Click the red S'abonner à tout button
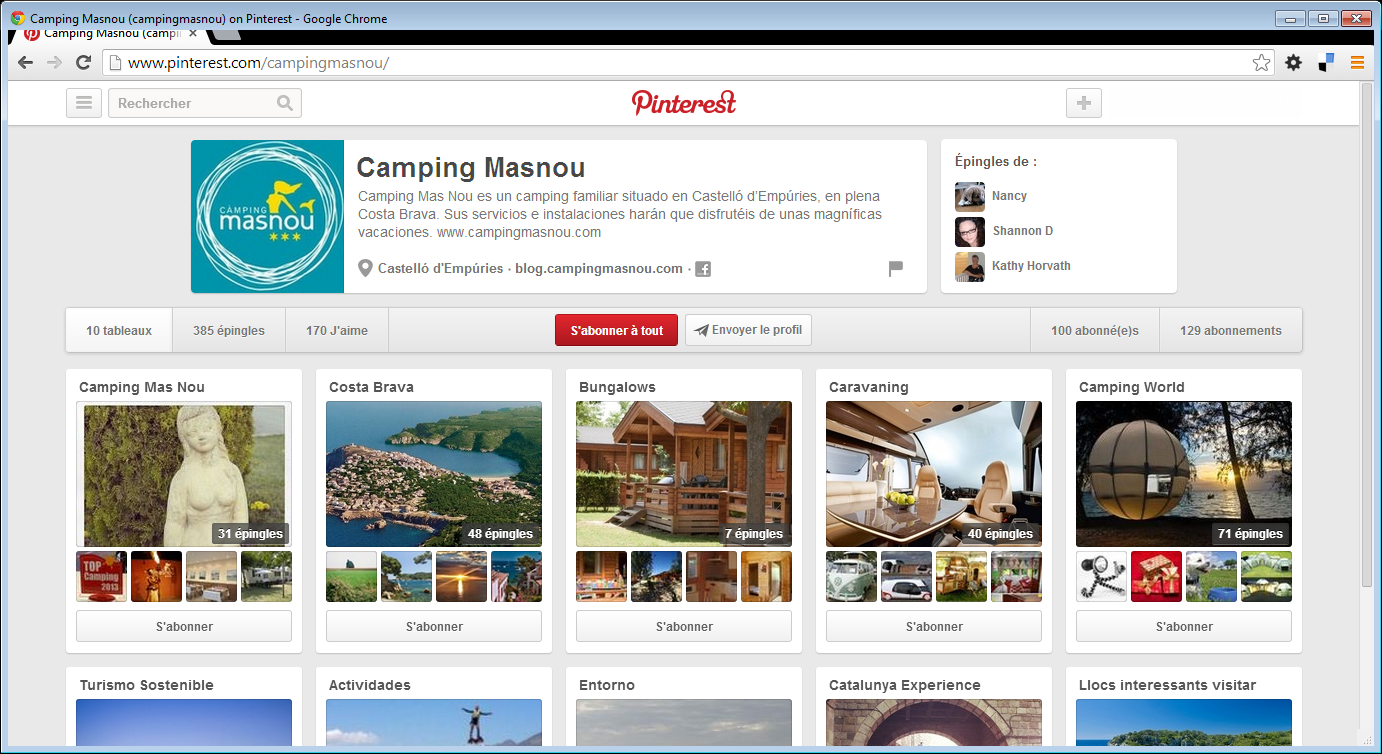 [616, 331]
